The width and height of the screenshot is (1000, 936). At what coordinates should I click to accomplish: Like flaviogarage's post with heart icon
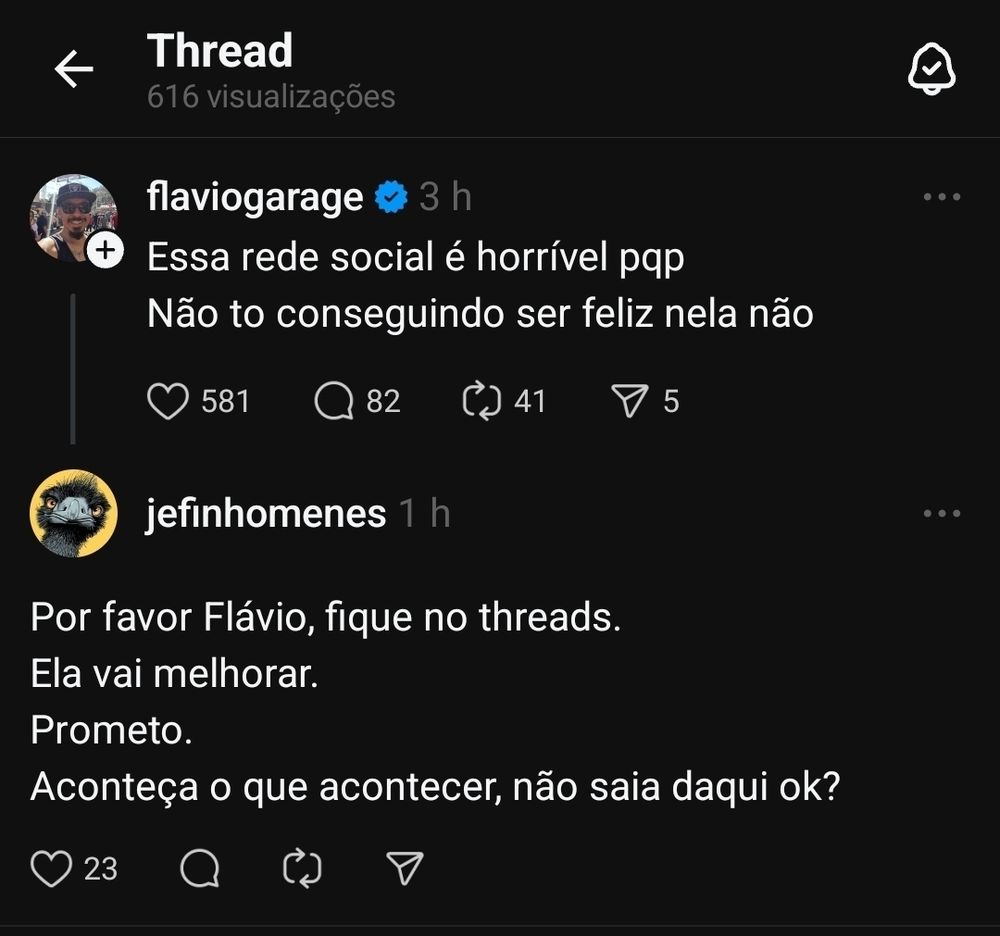(168, 401)
